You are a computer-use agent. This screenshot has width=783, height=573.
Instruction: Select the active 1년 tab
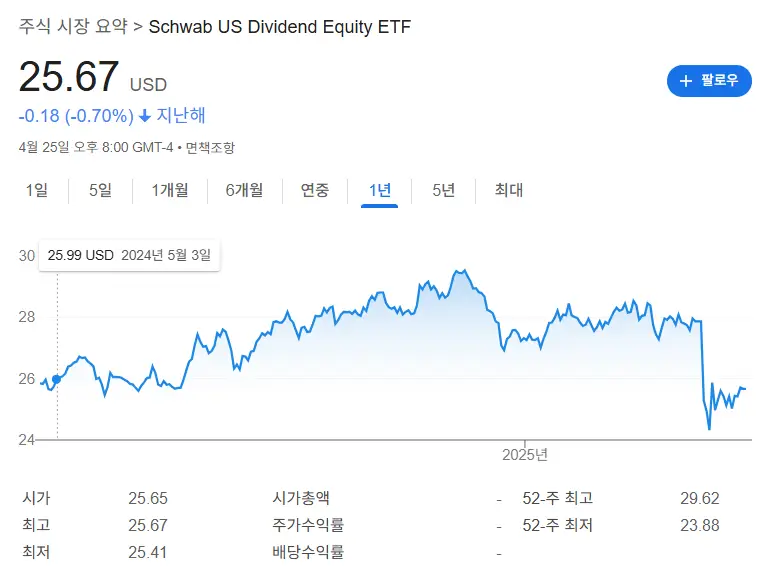click(380, 190)
